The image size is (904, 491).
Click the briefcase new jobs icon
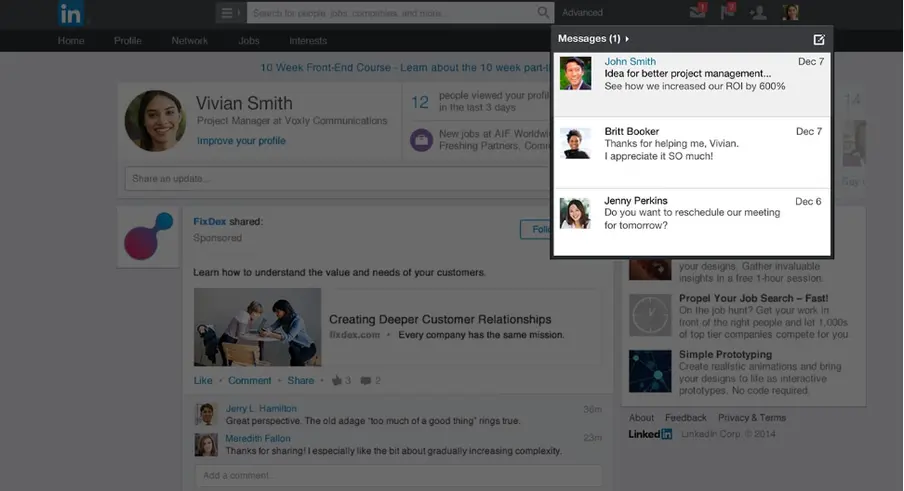coord(421,140)
